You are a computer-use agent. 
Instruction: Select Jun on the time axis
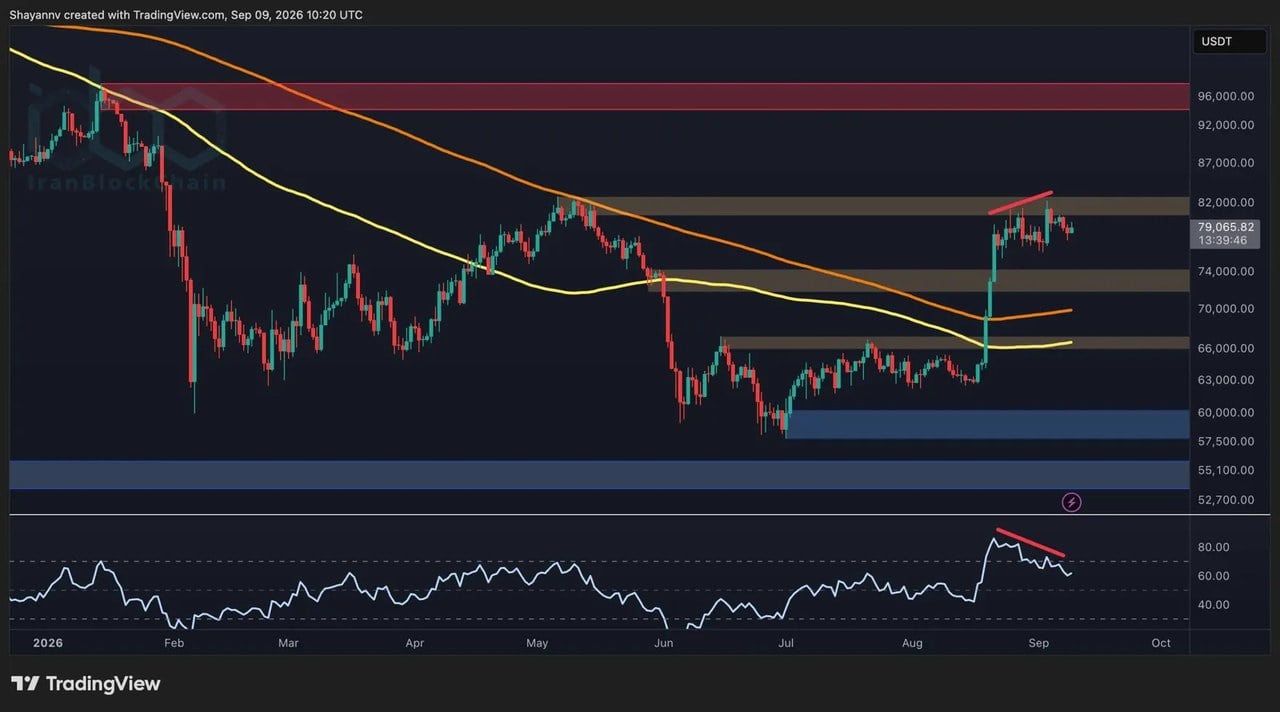(663, 643)
